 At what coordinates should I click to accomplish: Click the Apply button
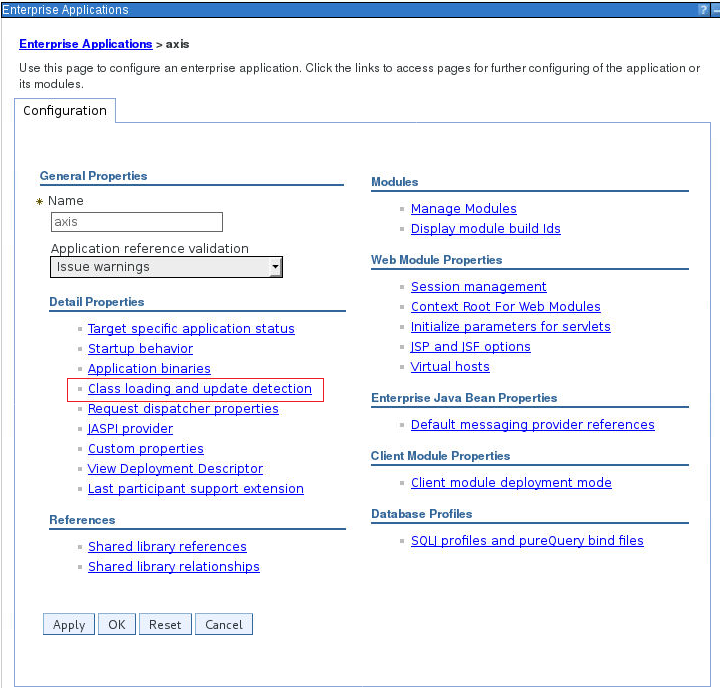click(x=69, y=625)
